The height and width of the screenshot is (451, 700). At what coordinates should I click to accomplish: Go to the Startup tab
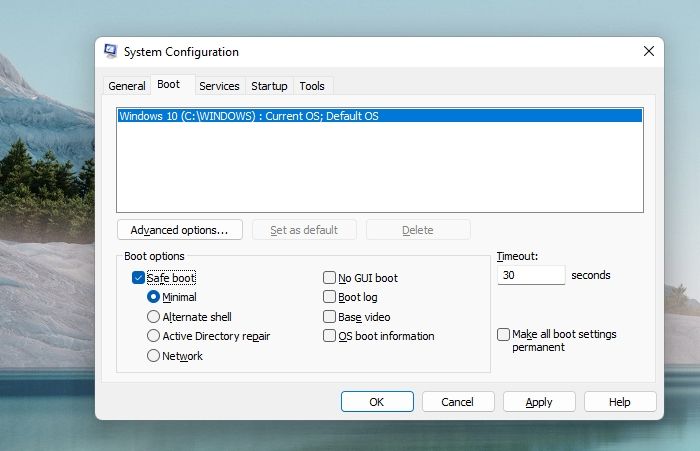(269, 86)
